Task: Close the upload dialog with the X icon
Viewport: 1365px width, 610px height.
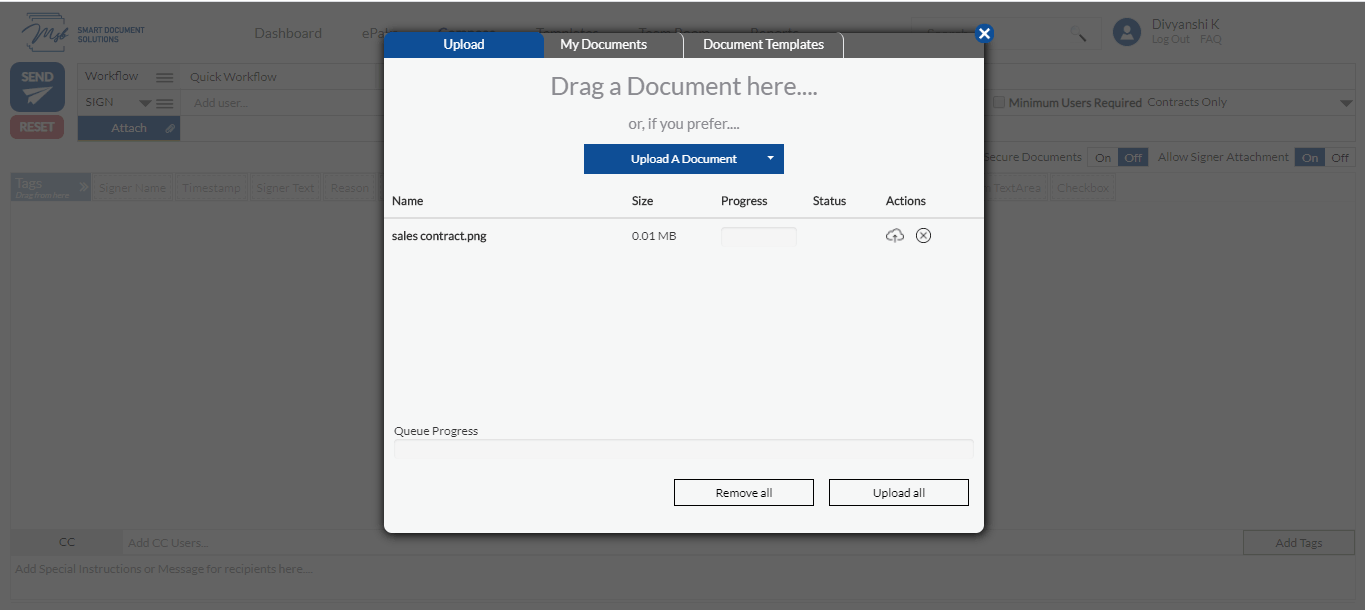Action: pyautogui.click(x=984, y=34)
